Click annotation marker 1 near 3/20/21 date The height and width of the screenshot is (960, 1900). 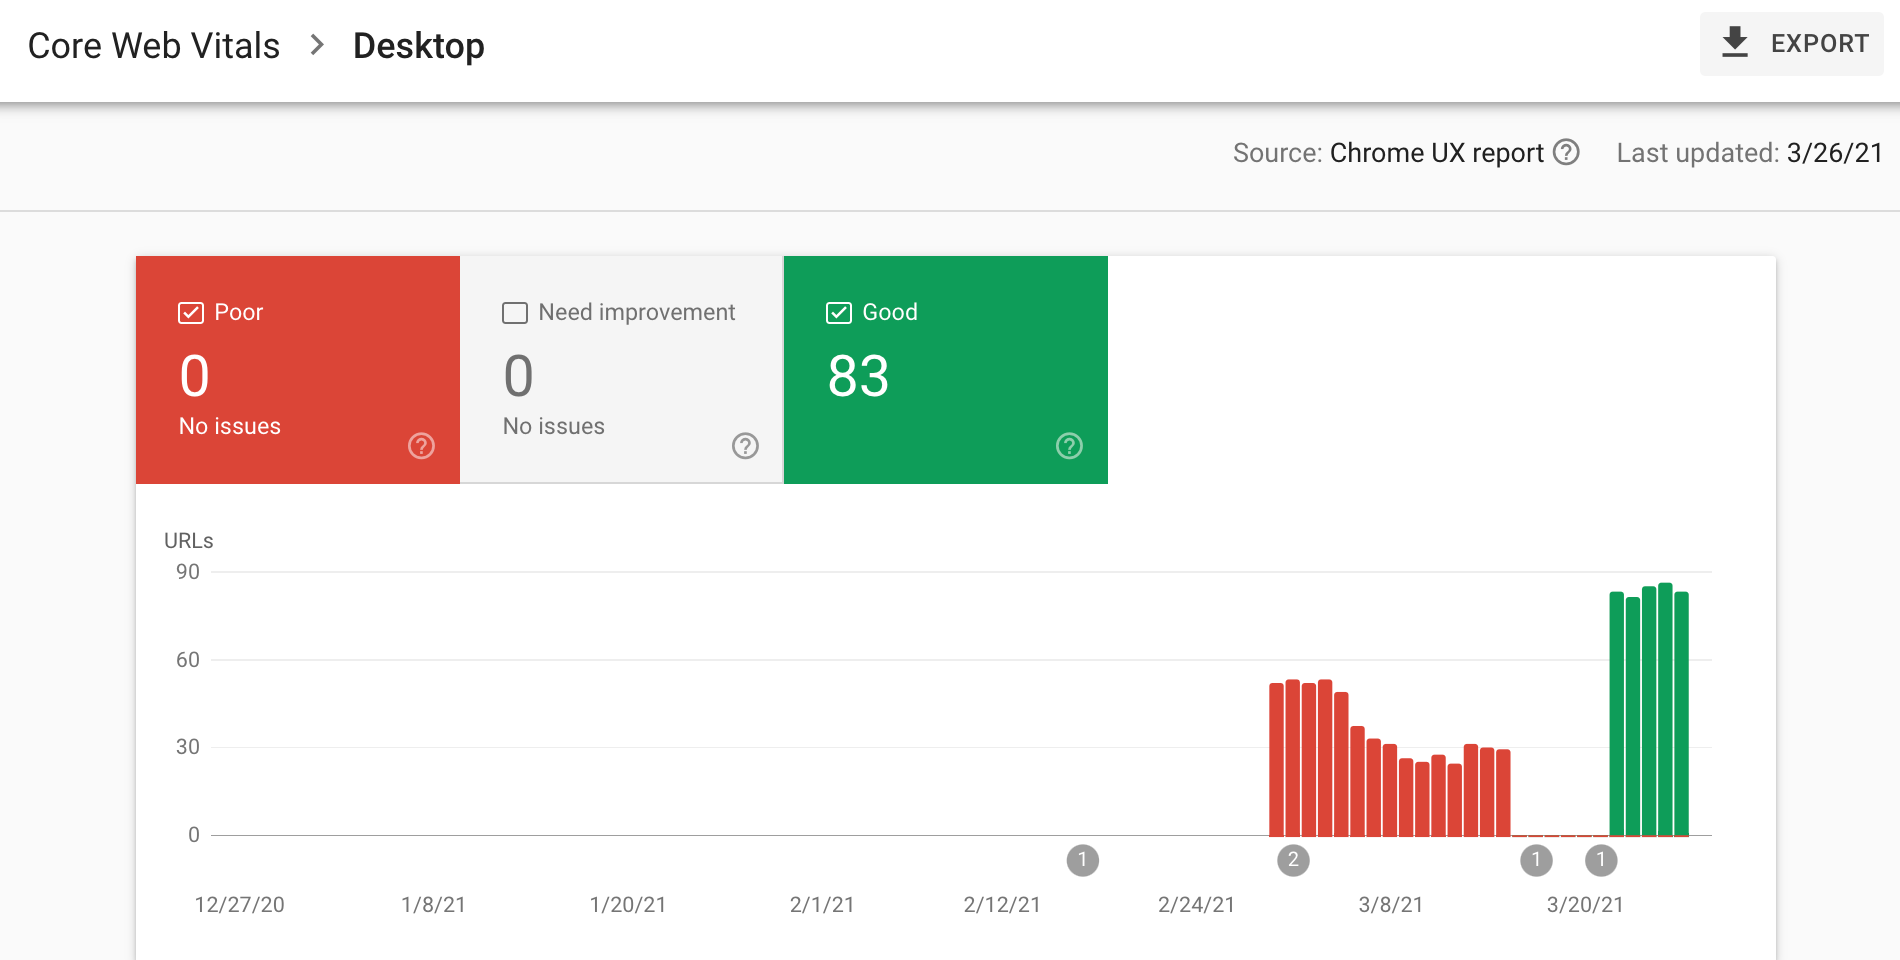coord(1600,860)
